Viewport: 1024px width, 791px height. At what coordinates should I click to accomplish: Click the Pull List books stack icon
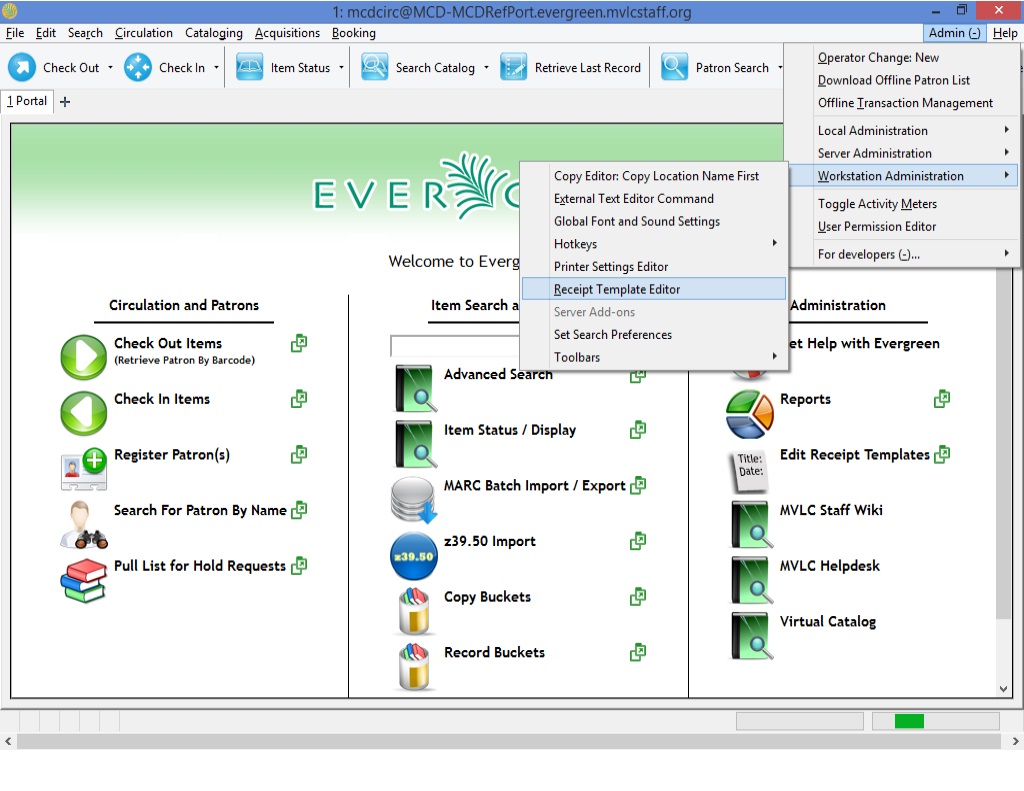pos(83,580)
